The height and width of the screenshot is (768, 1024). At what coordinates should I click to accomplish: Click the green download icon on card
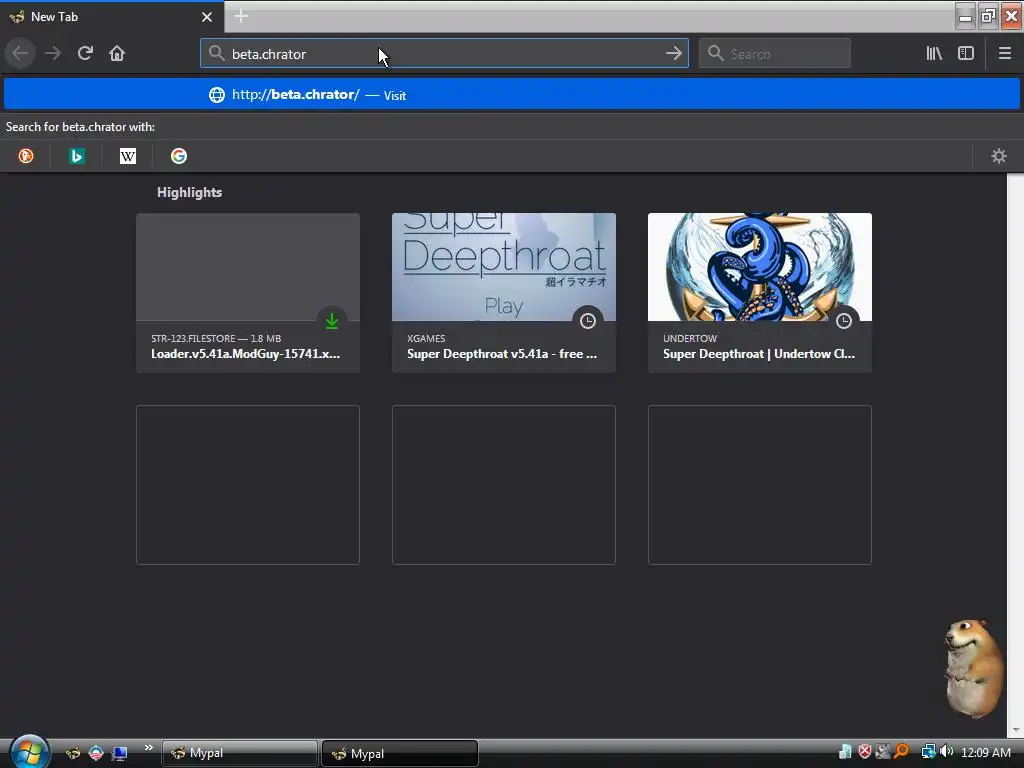click(x=332, y=321)
